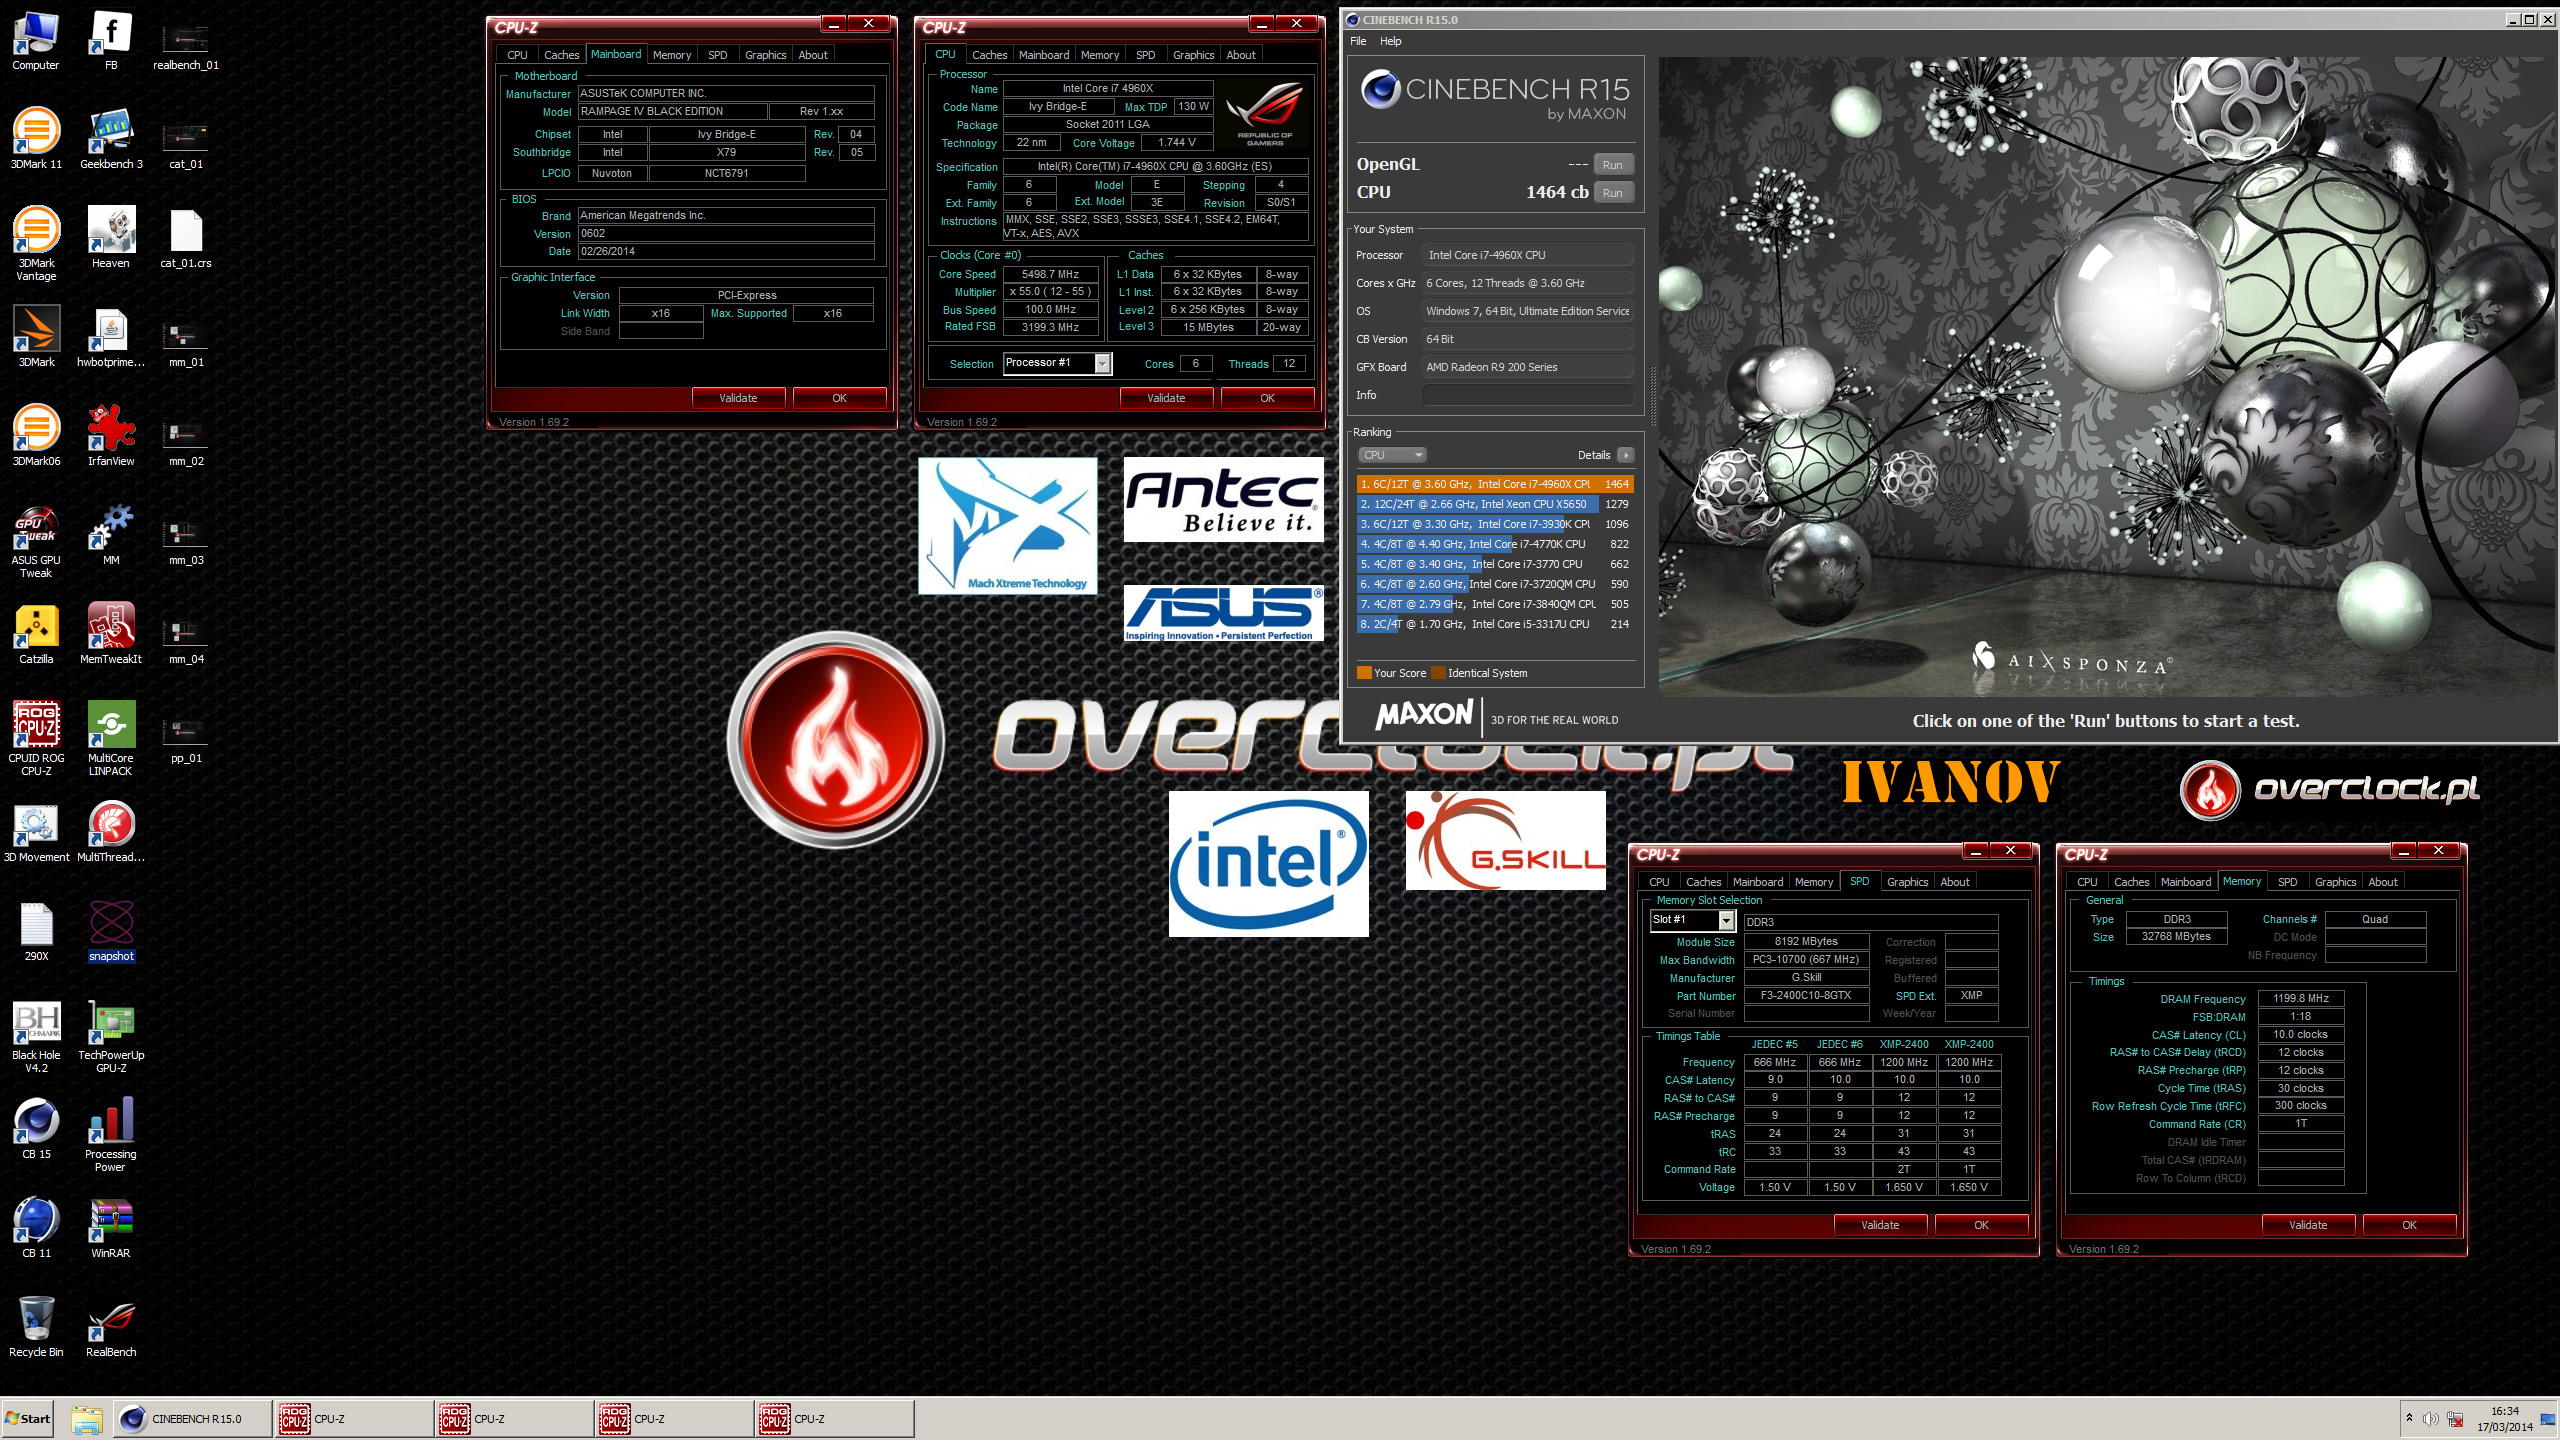
Task: Click Validate in the Mainboard CPU-Z window
Action: tap(738, 398)
